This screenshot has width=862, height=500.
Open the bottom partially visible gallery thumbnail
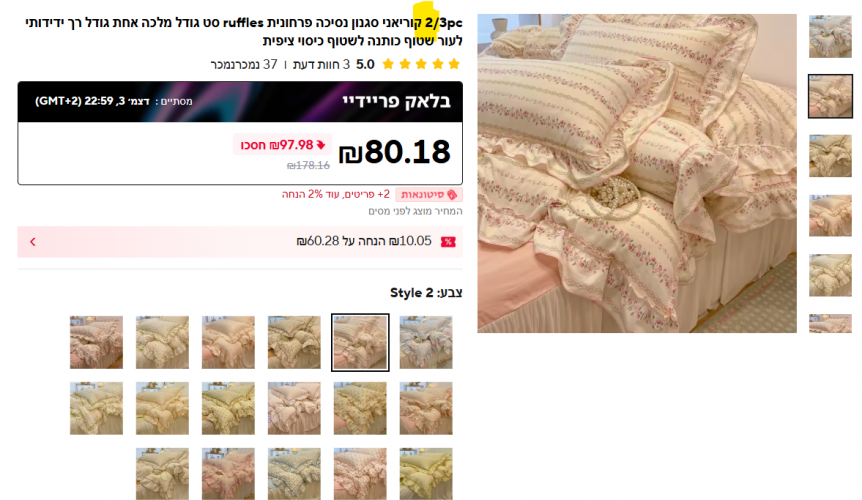pos(830,324)
